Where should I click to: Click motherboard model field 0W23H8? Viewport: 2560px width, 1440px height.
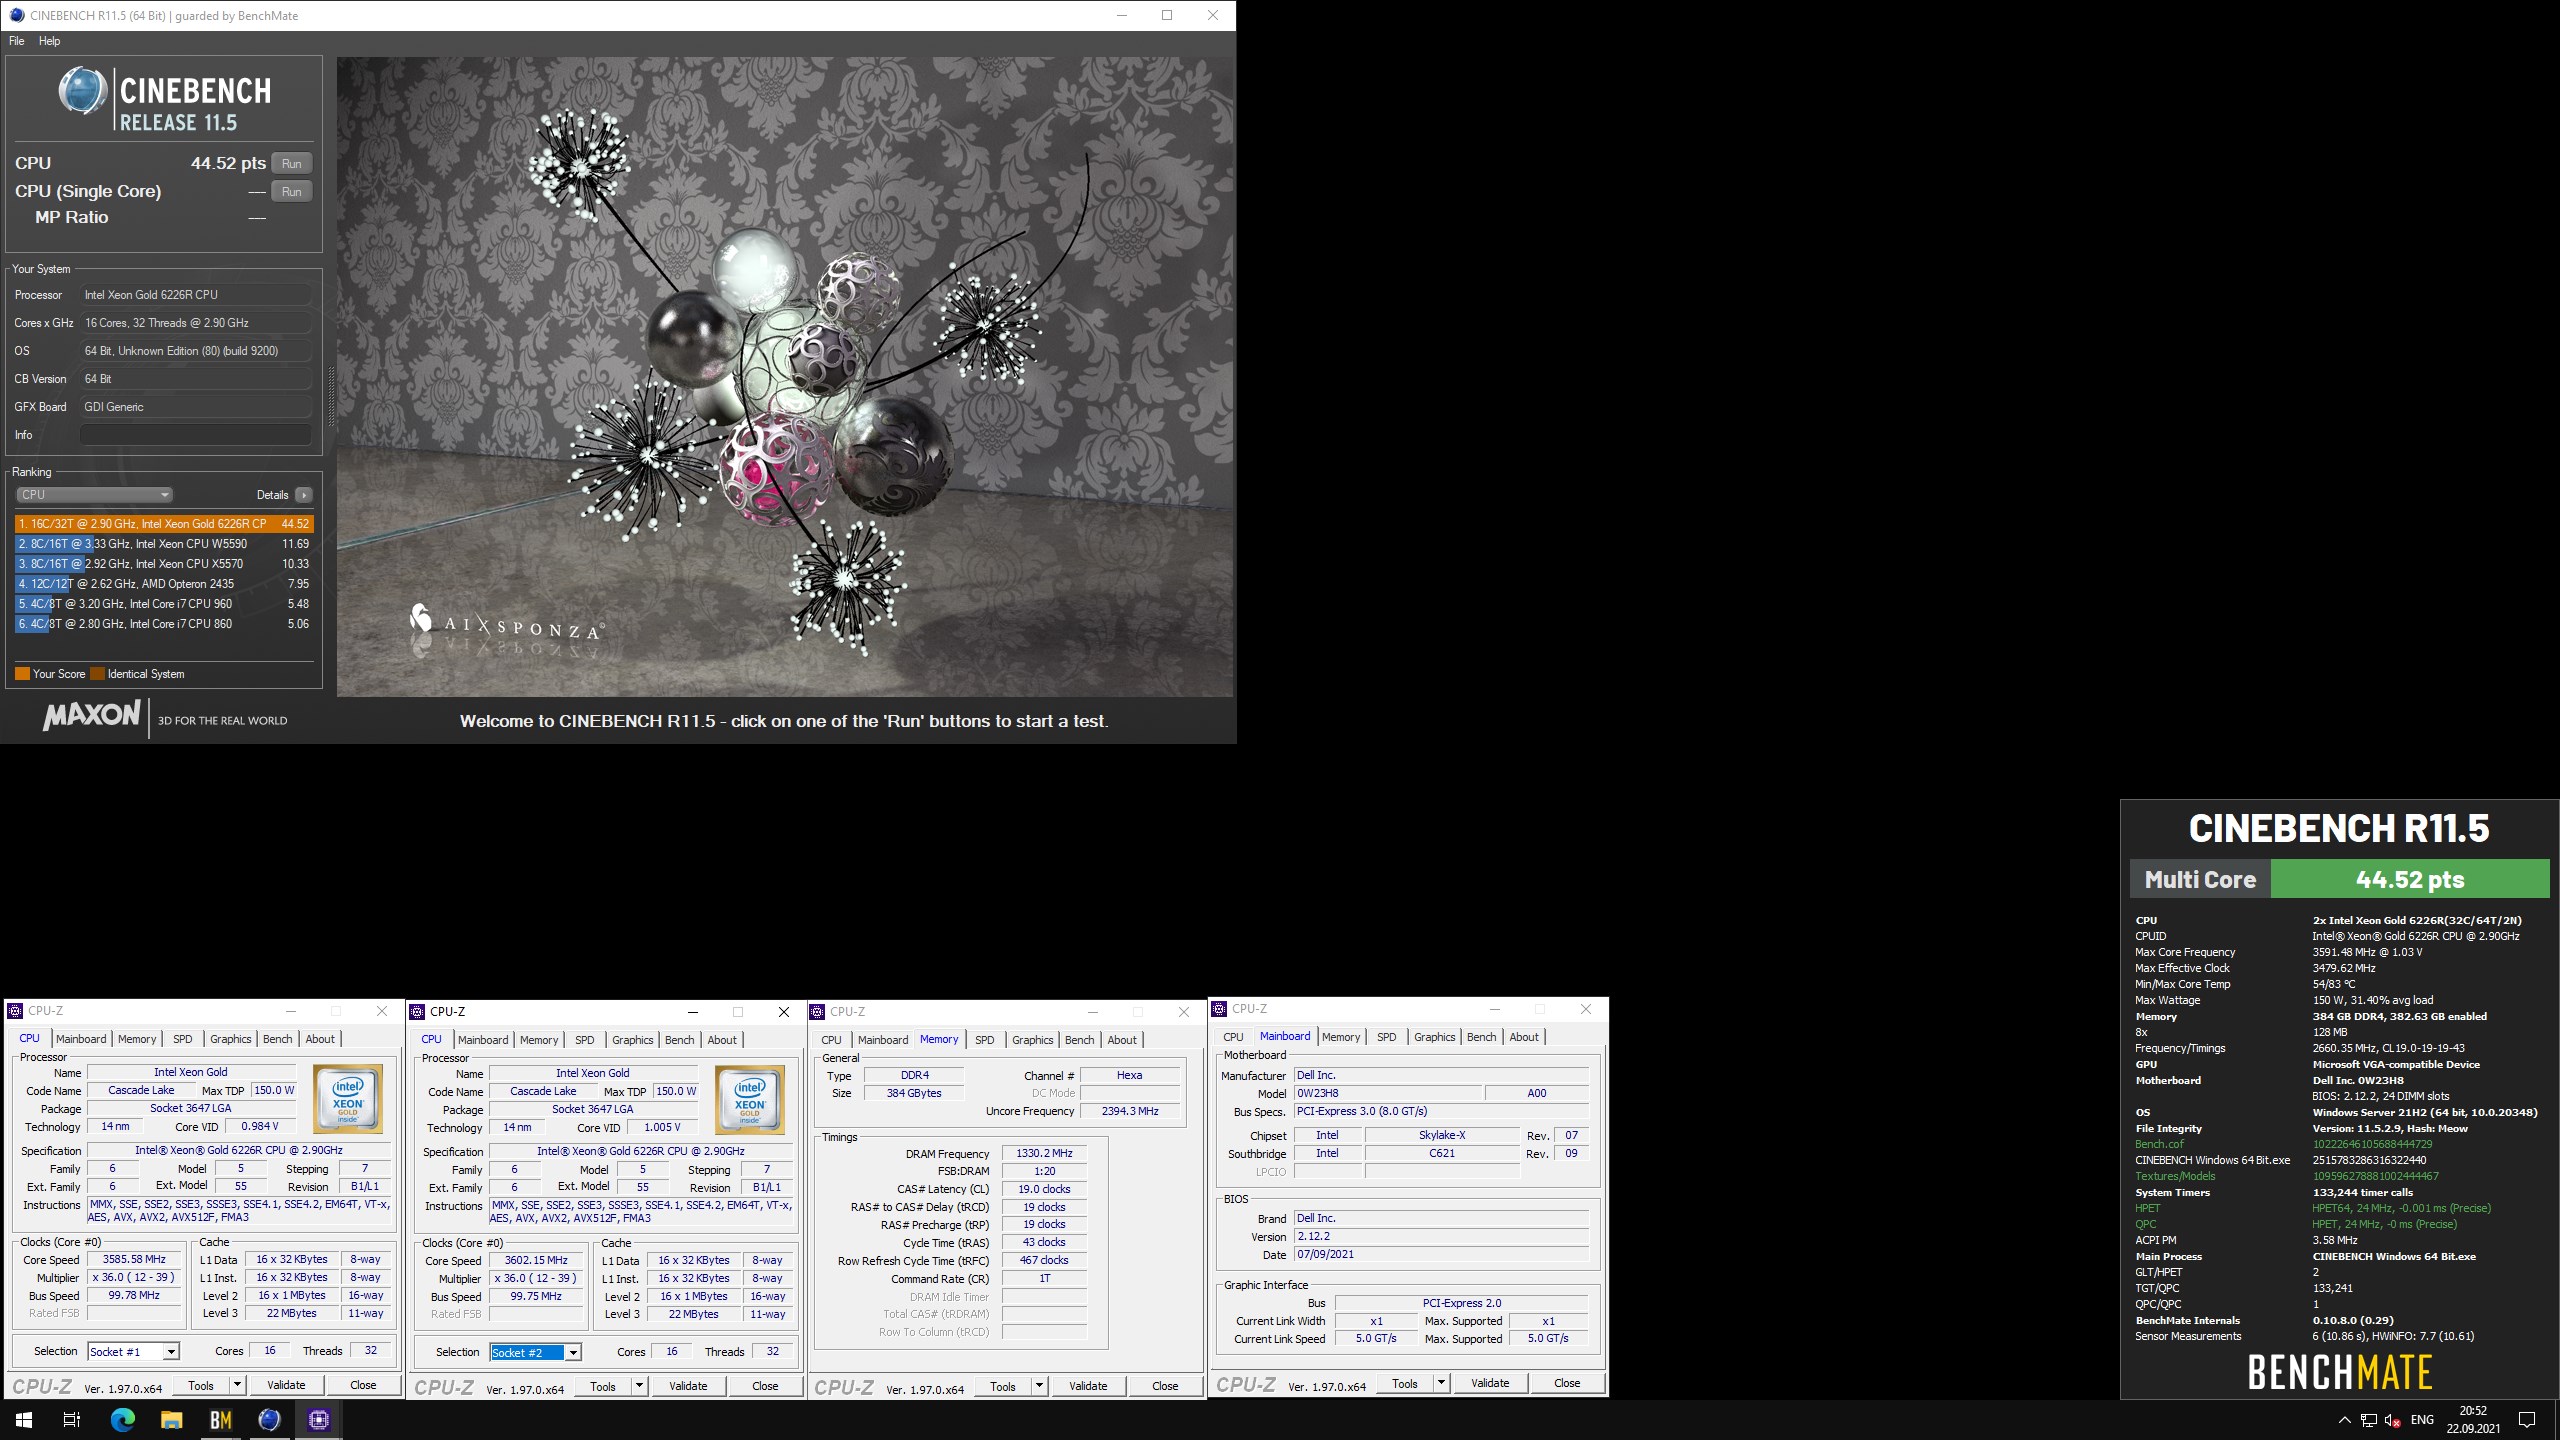point(1386,1093)
